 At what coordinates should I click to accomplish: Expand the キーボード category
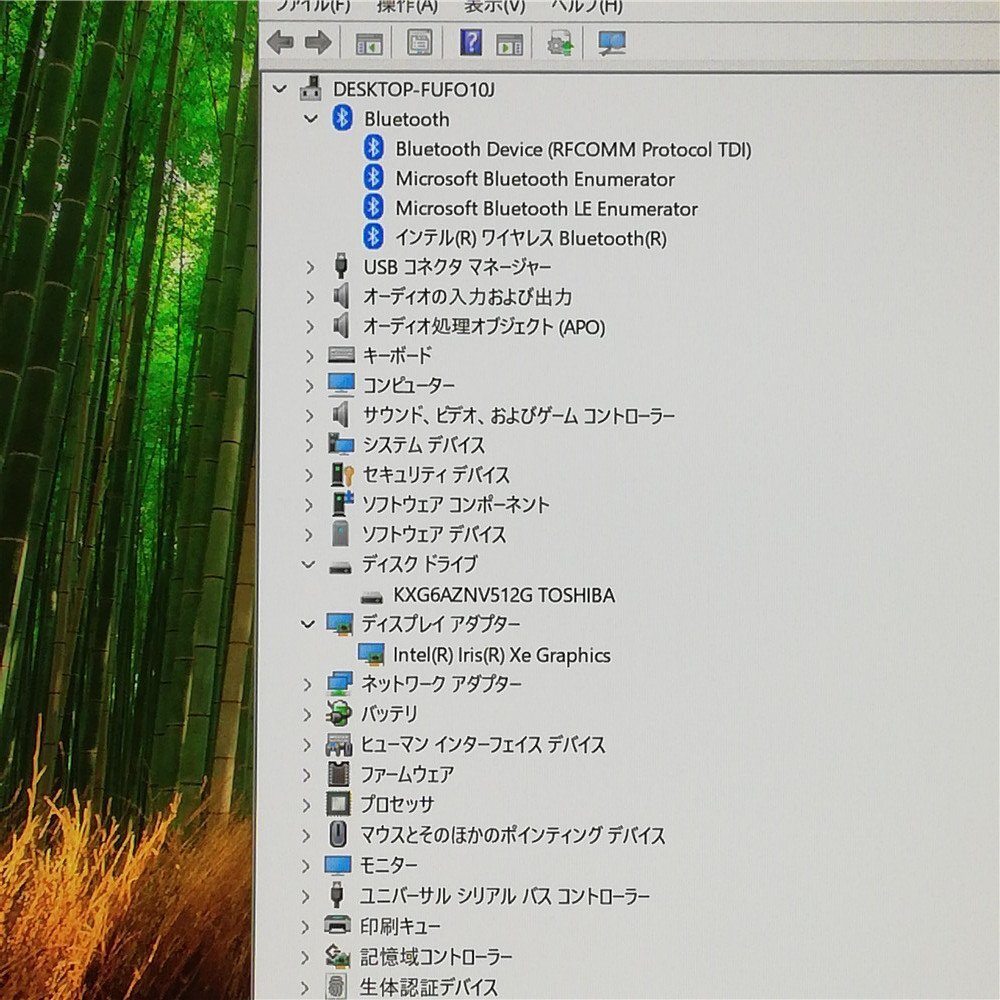(x=309, y=356)
